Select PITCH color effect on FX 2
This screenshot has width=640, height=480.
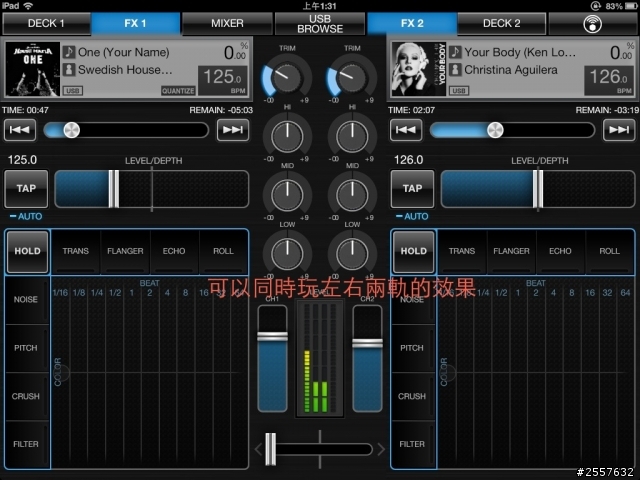[x=412, y=348]
